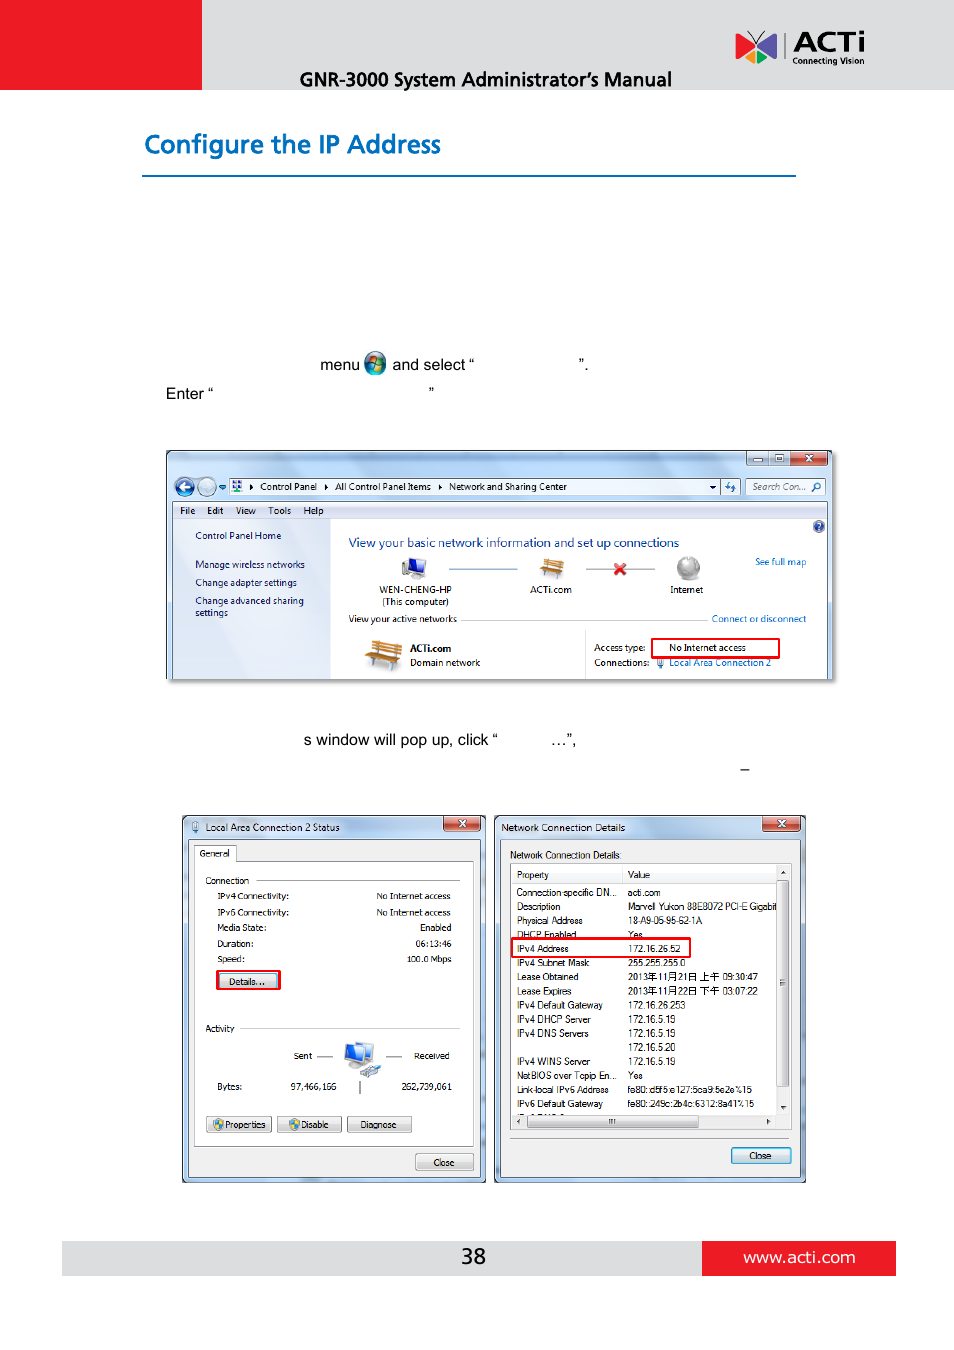Click the blue help question mark icon
The image size is (954, 1350).
[819, 527]
